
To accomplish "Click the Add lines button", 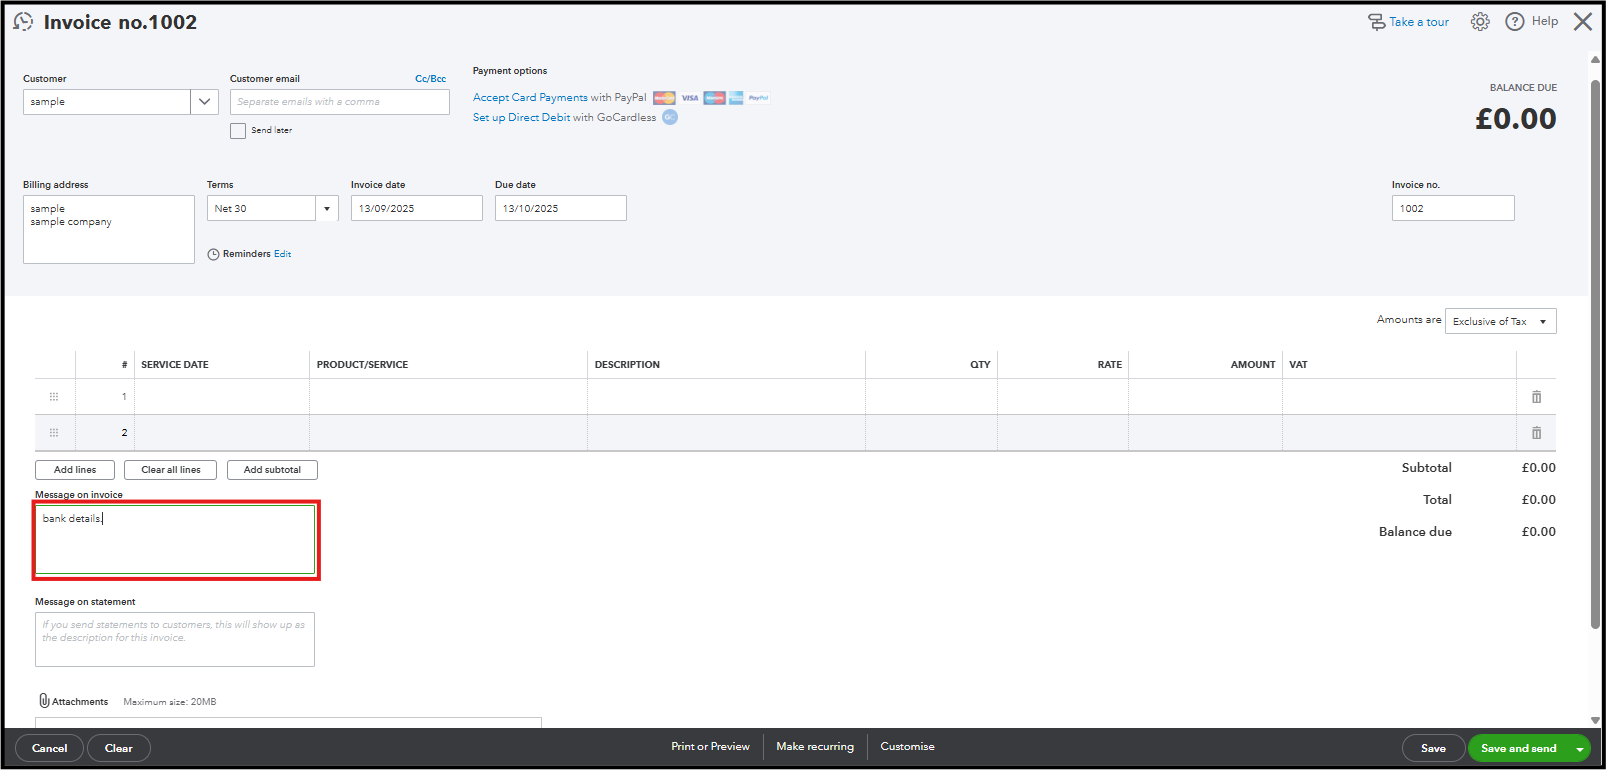I will coord(75,470).
